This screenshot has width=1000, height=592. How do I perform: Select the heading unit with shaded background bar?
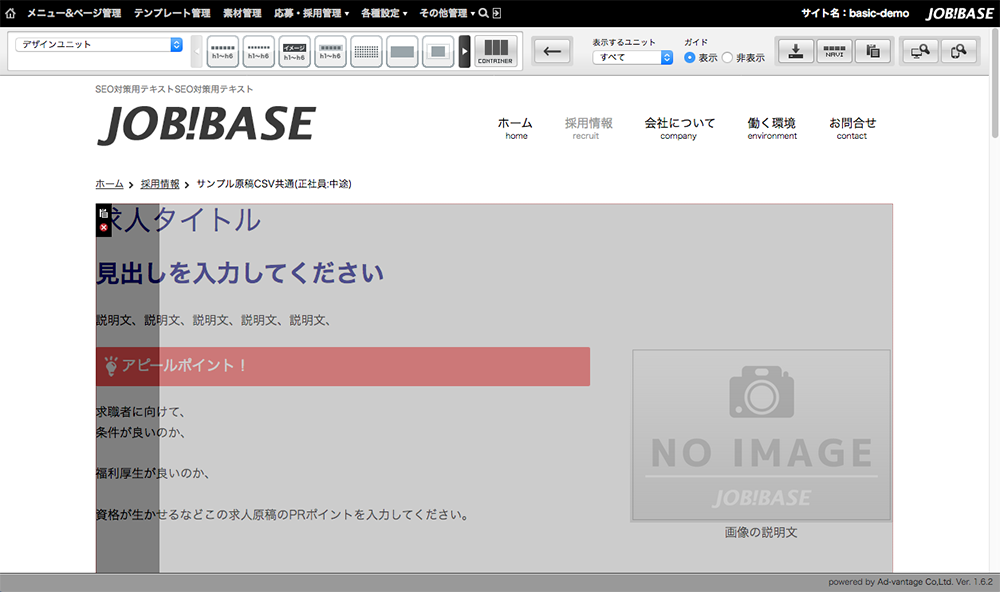[330, 52]
